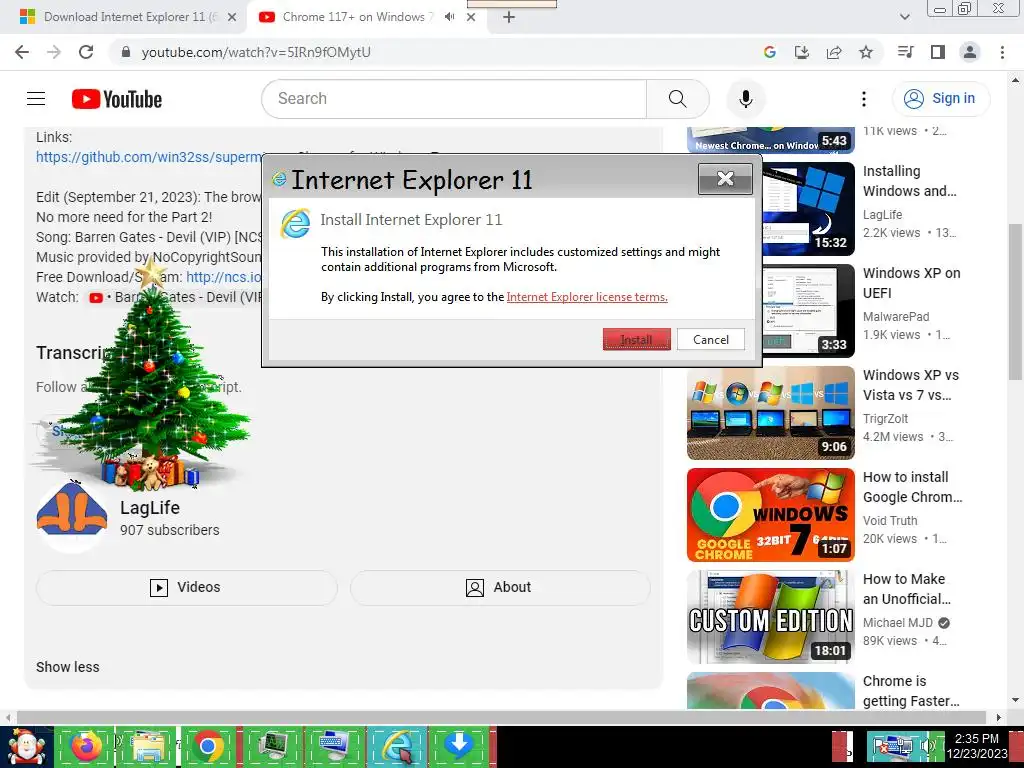
Task: Open the Installing Windows and... video thumbnail
Action: pyautogui.click(x=808, y=209)
